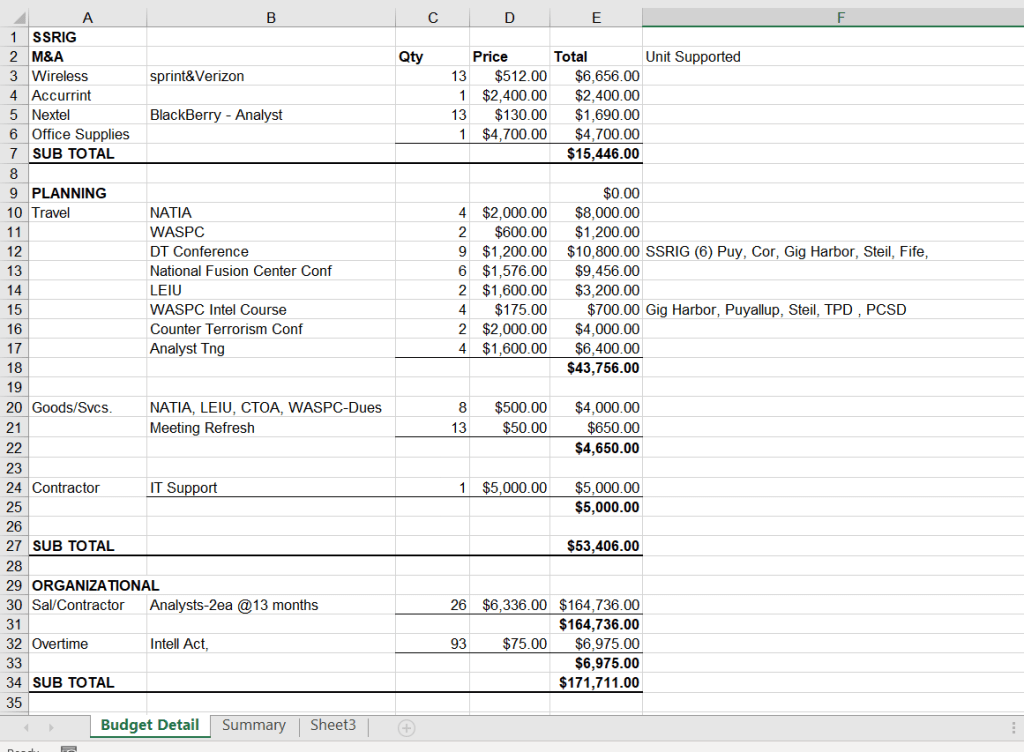The height and width of the screenshot is (752, 1024).
Task: Select the $15,446.00 subtotal cell
Action: point(596,154)
